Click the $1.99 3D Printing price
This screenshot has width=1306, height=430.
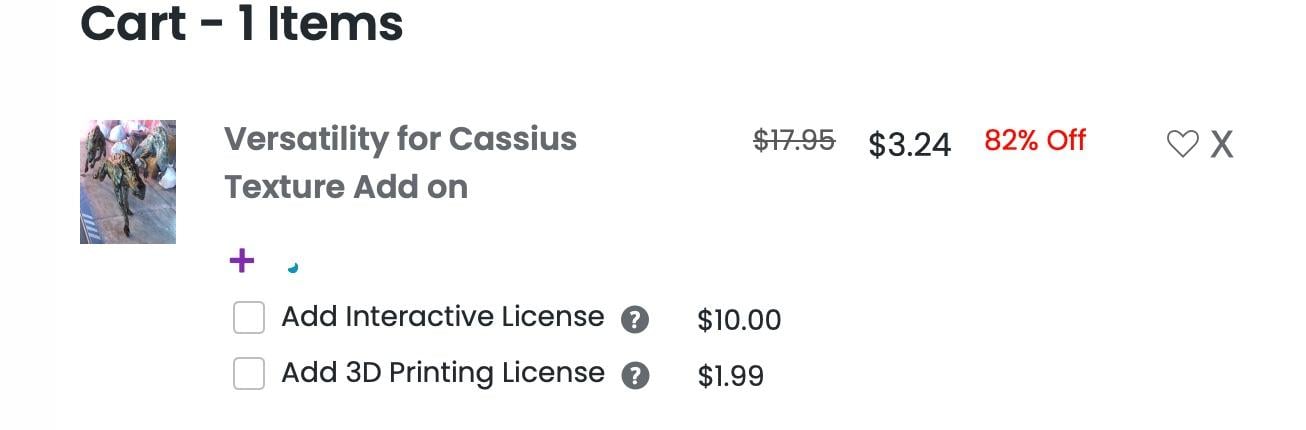click(730, 376)
